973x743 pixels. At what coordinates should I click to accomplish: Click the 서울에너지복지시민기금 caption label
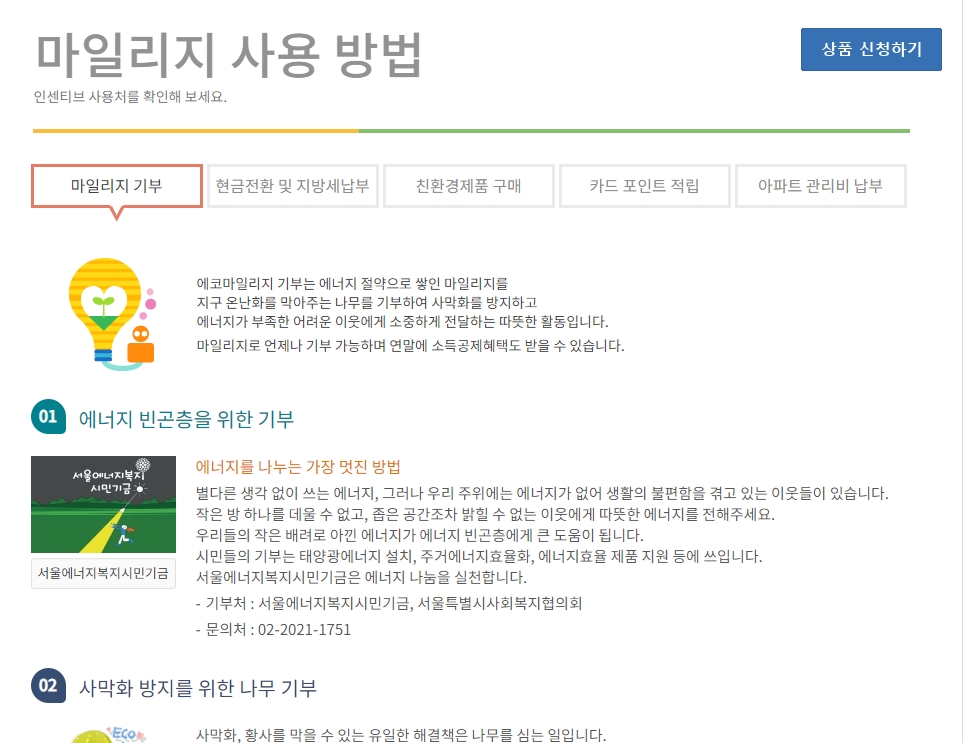pos(103,573)
